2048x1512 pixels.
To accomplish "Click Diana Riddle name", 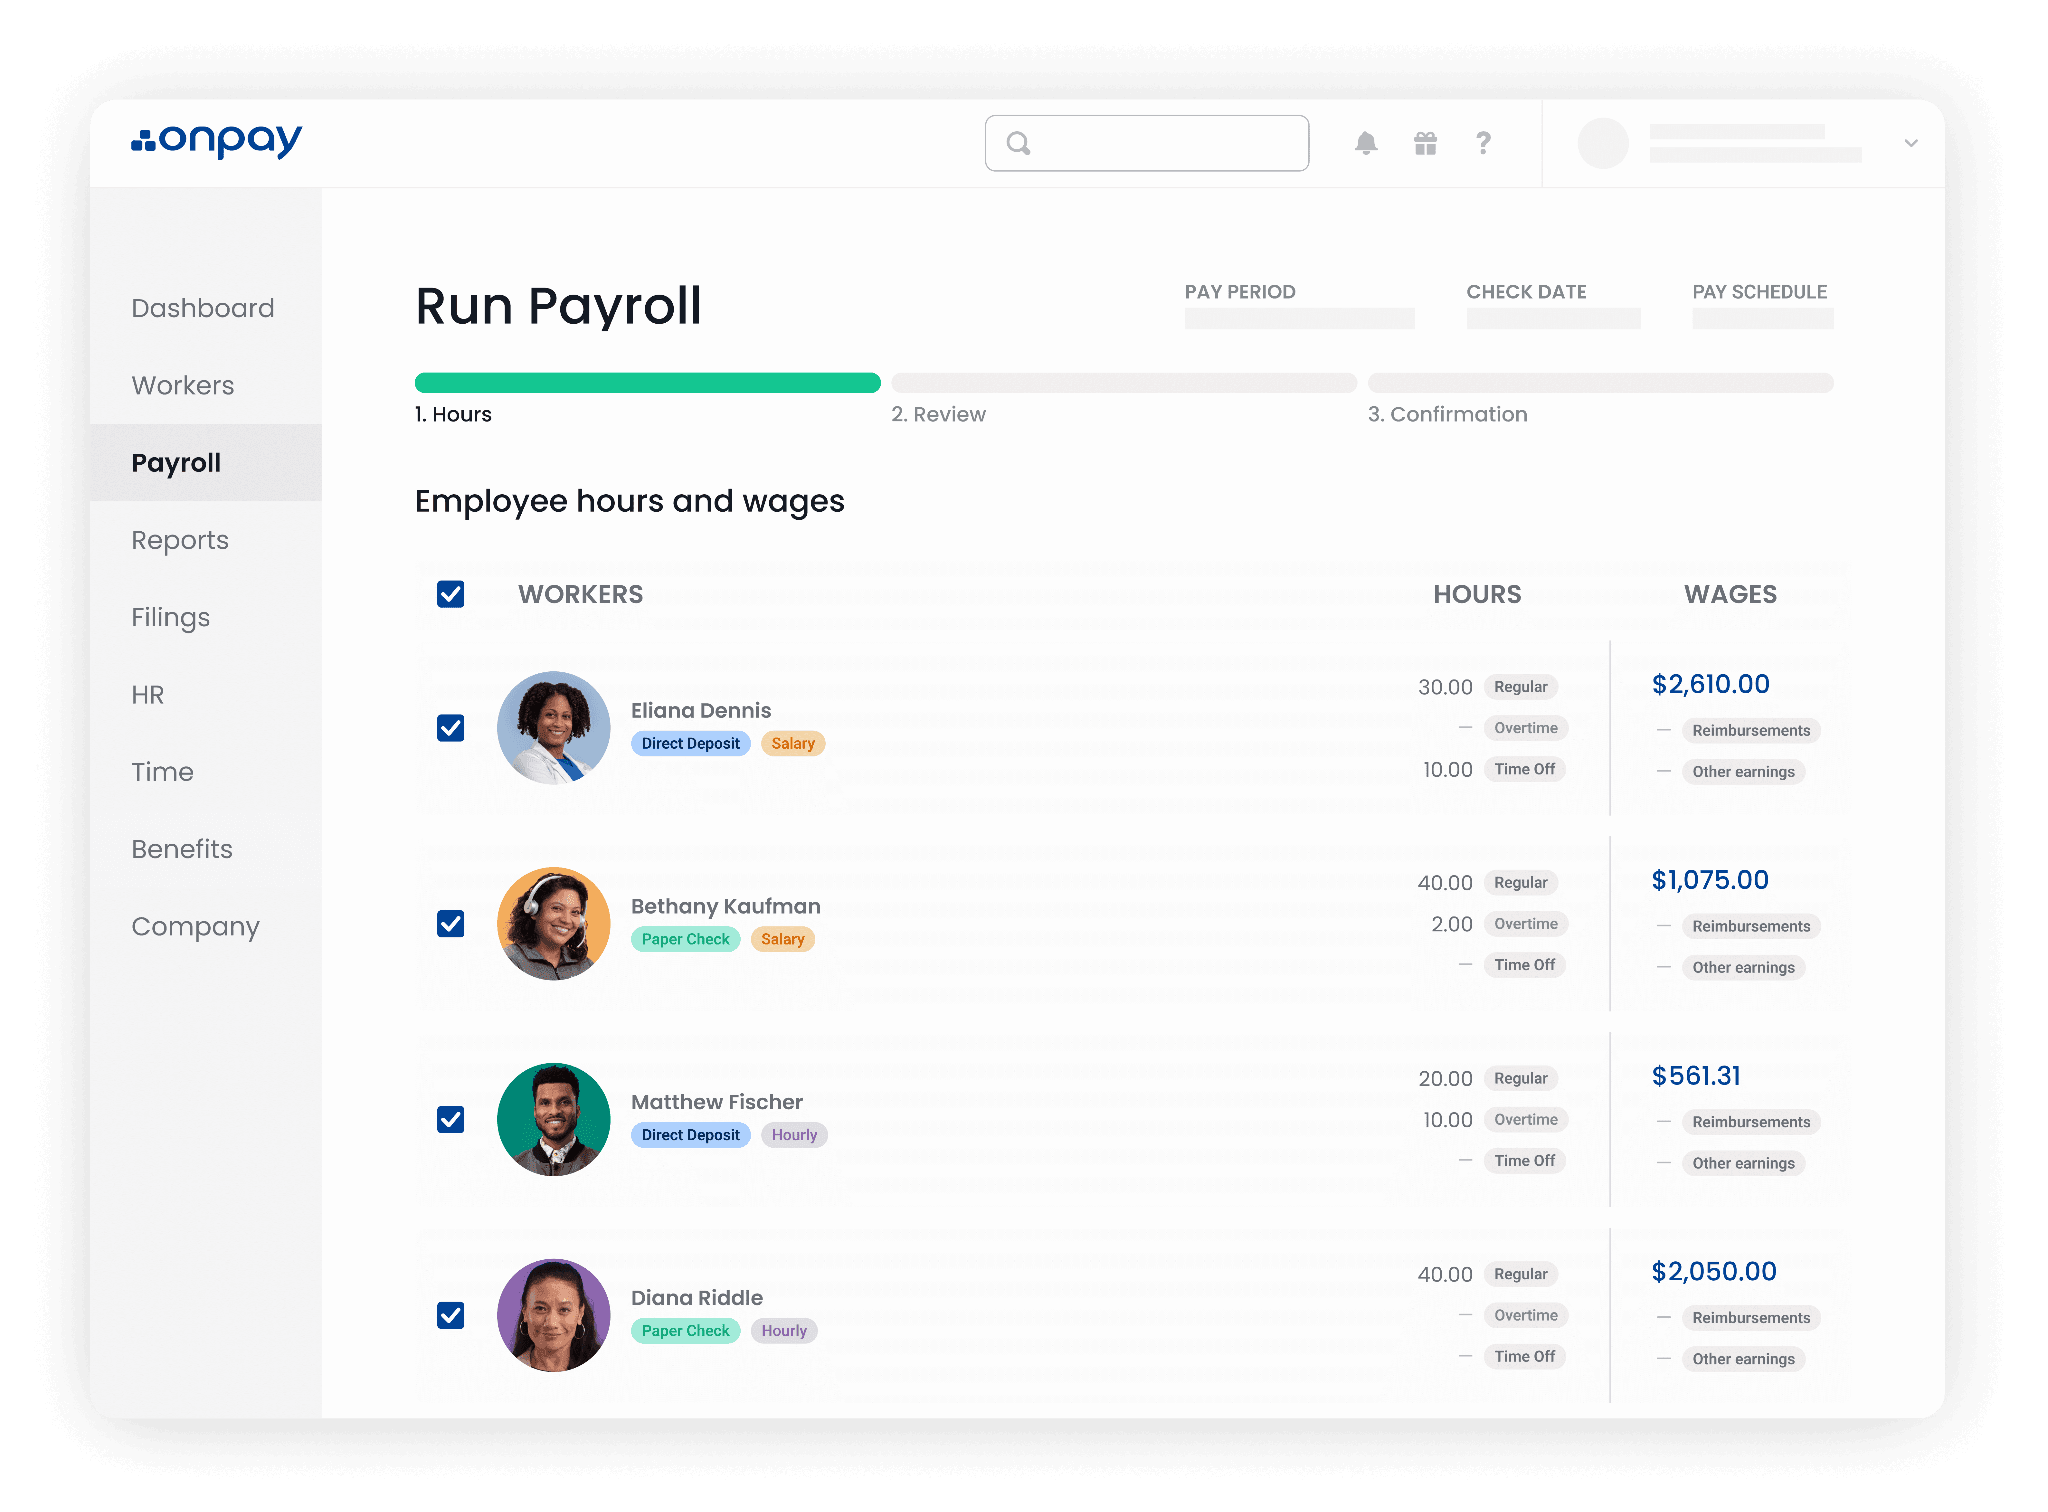I will (x=697, y=1298).
